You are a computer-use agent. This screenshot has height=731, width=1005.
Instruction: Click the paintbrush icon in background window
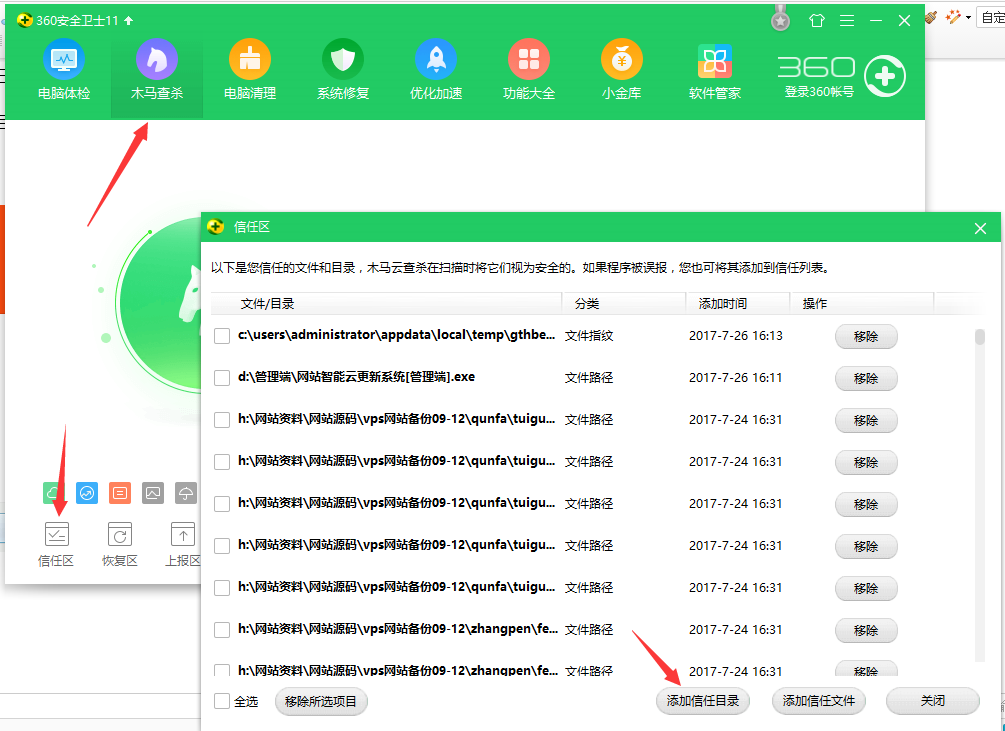pos(931,17)
